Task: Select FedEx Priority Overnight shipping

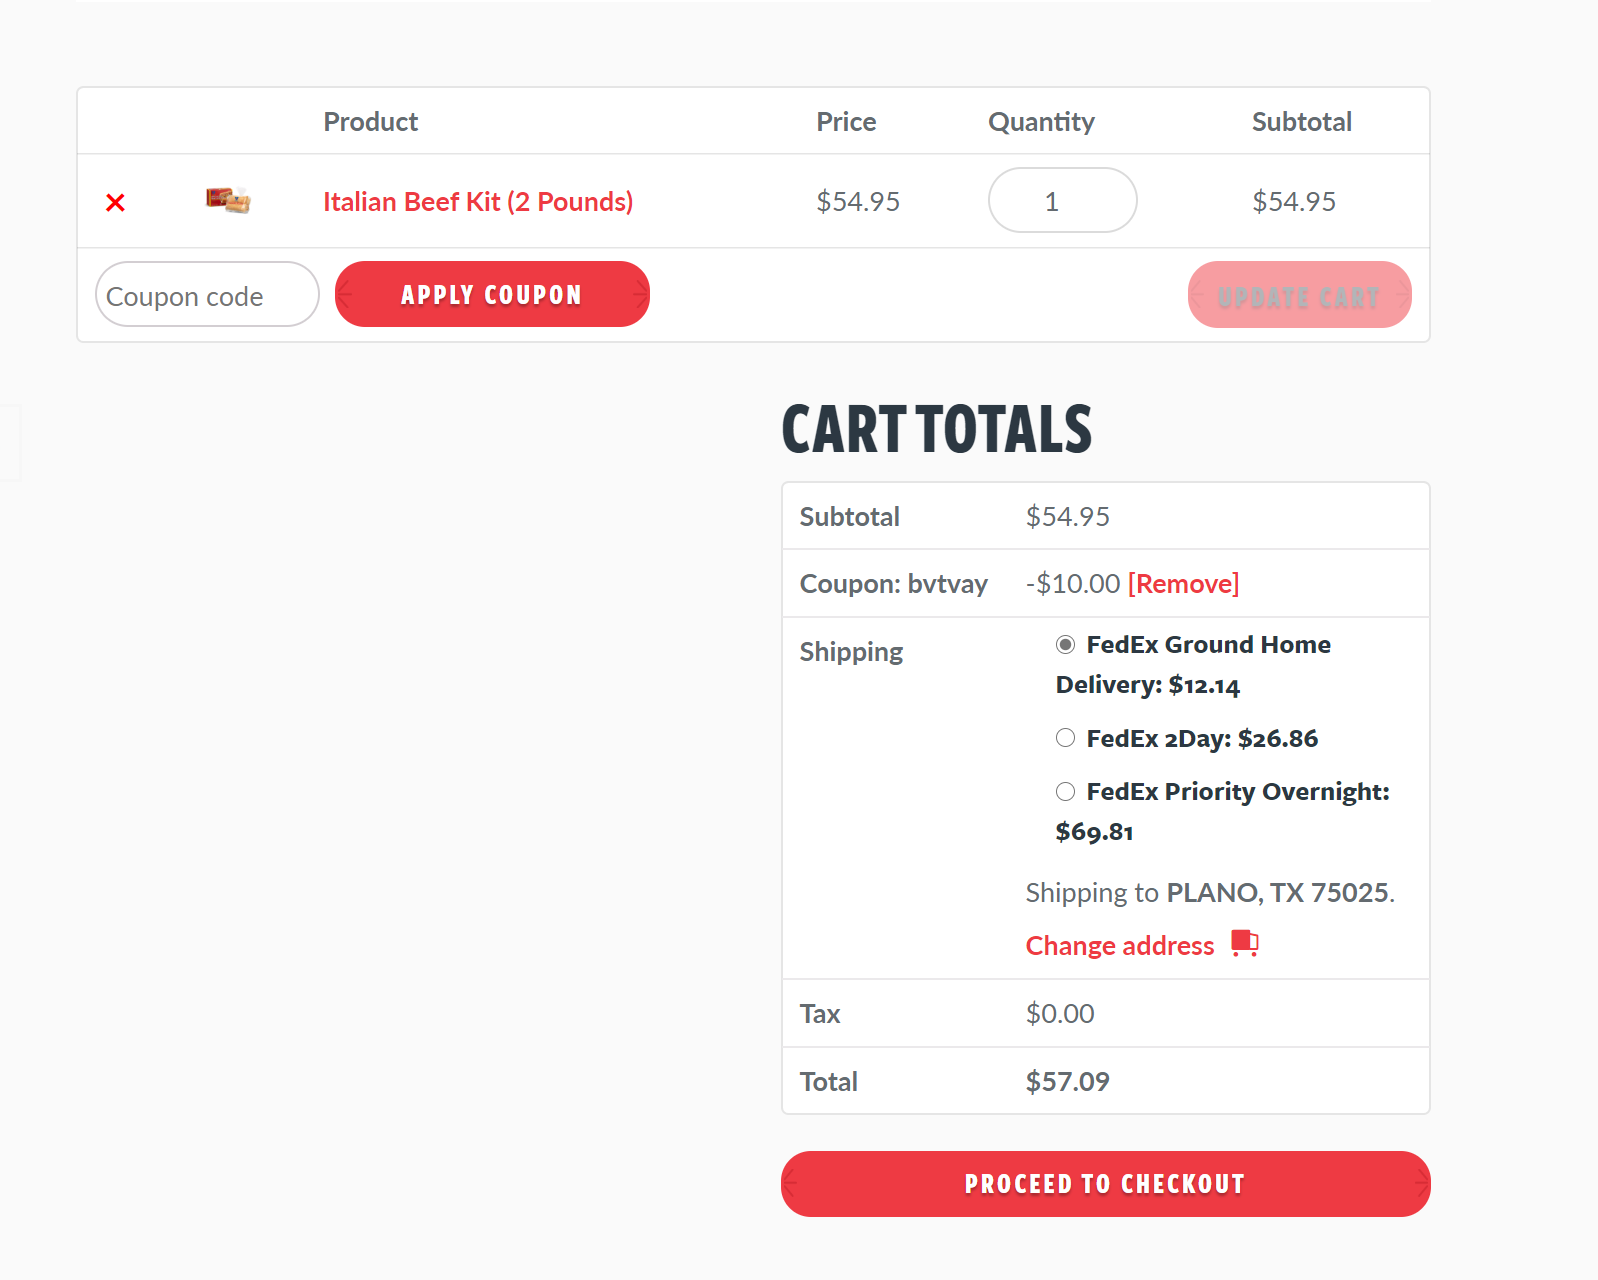Action: (x=1065, y=792)
